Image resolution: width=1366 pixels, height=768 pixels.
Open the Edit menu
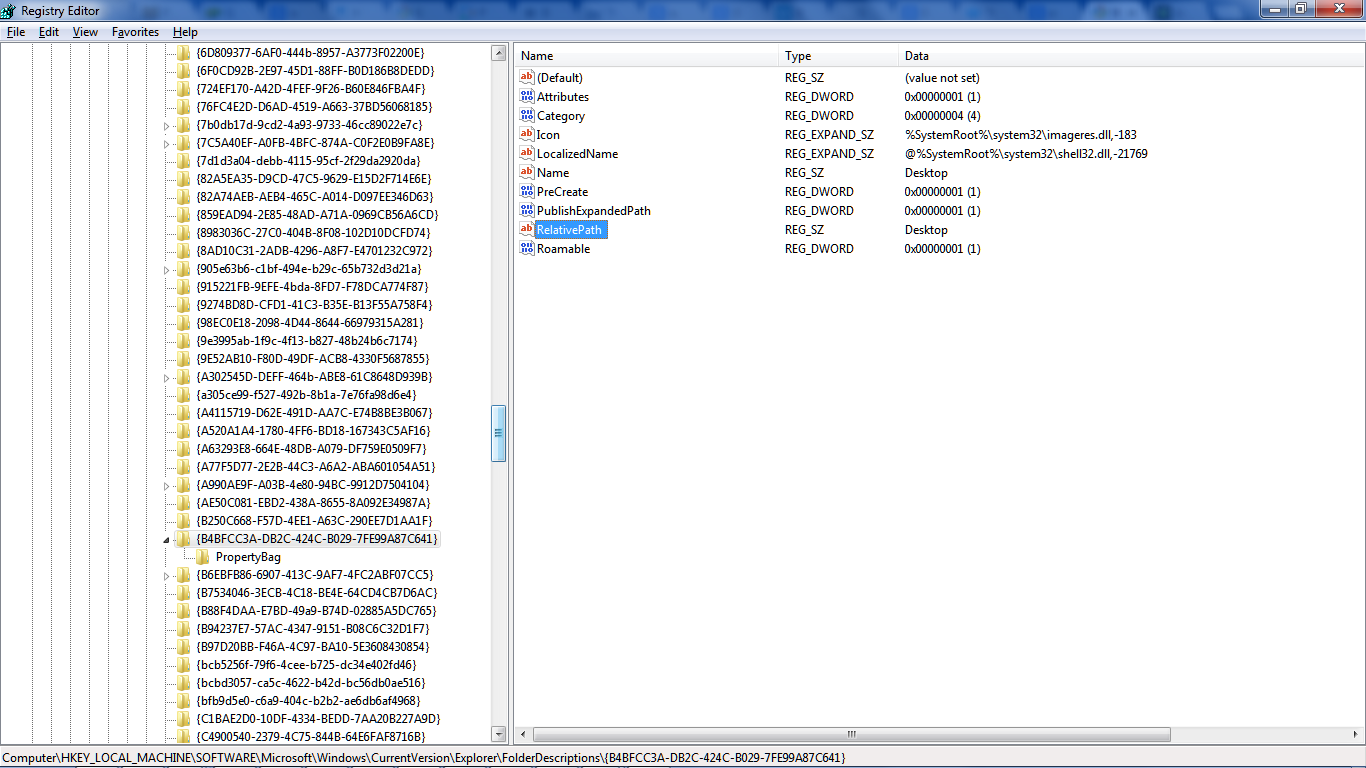[49, 32]
